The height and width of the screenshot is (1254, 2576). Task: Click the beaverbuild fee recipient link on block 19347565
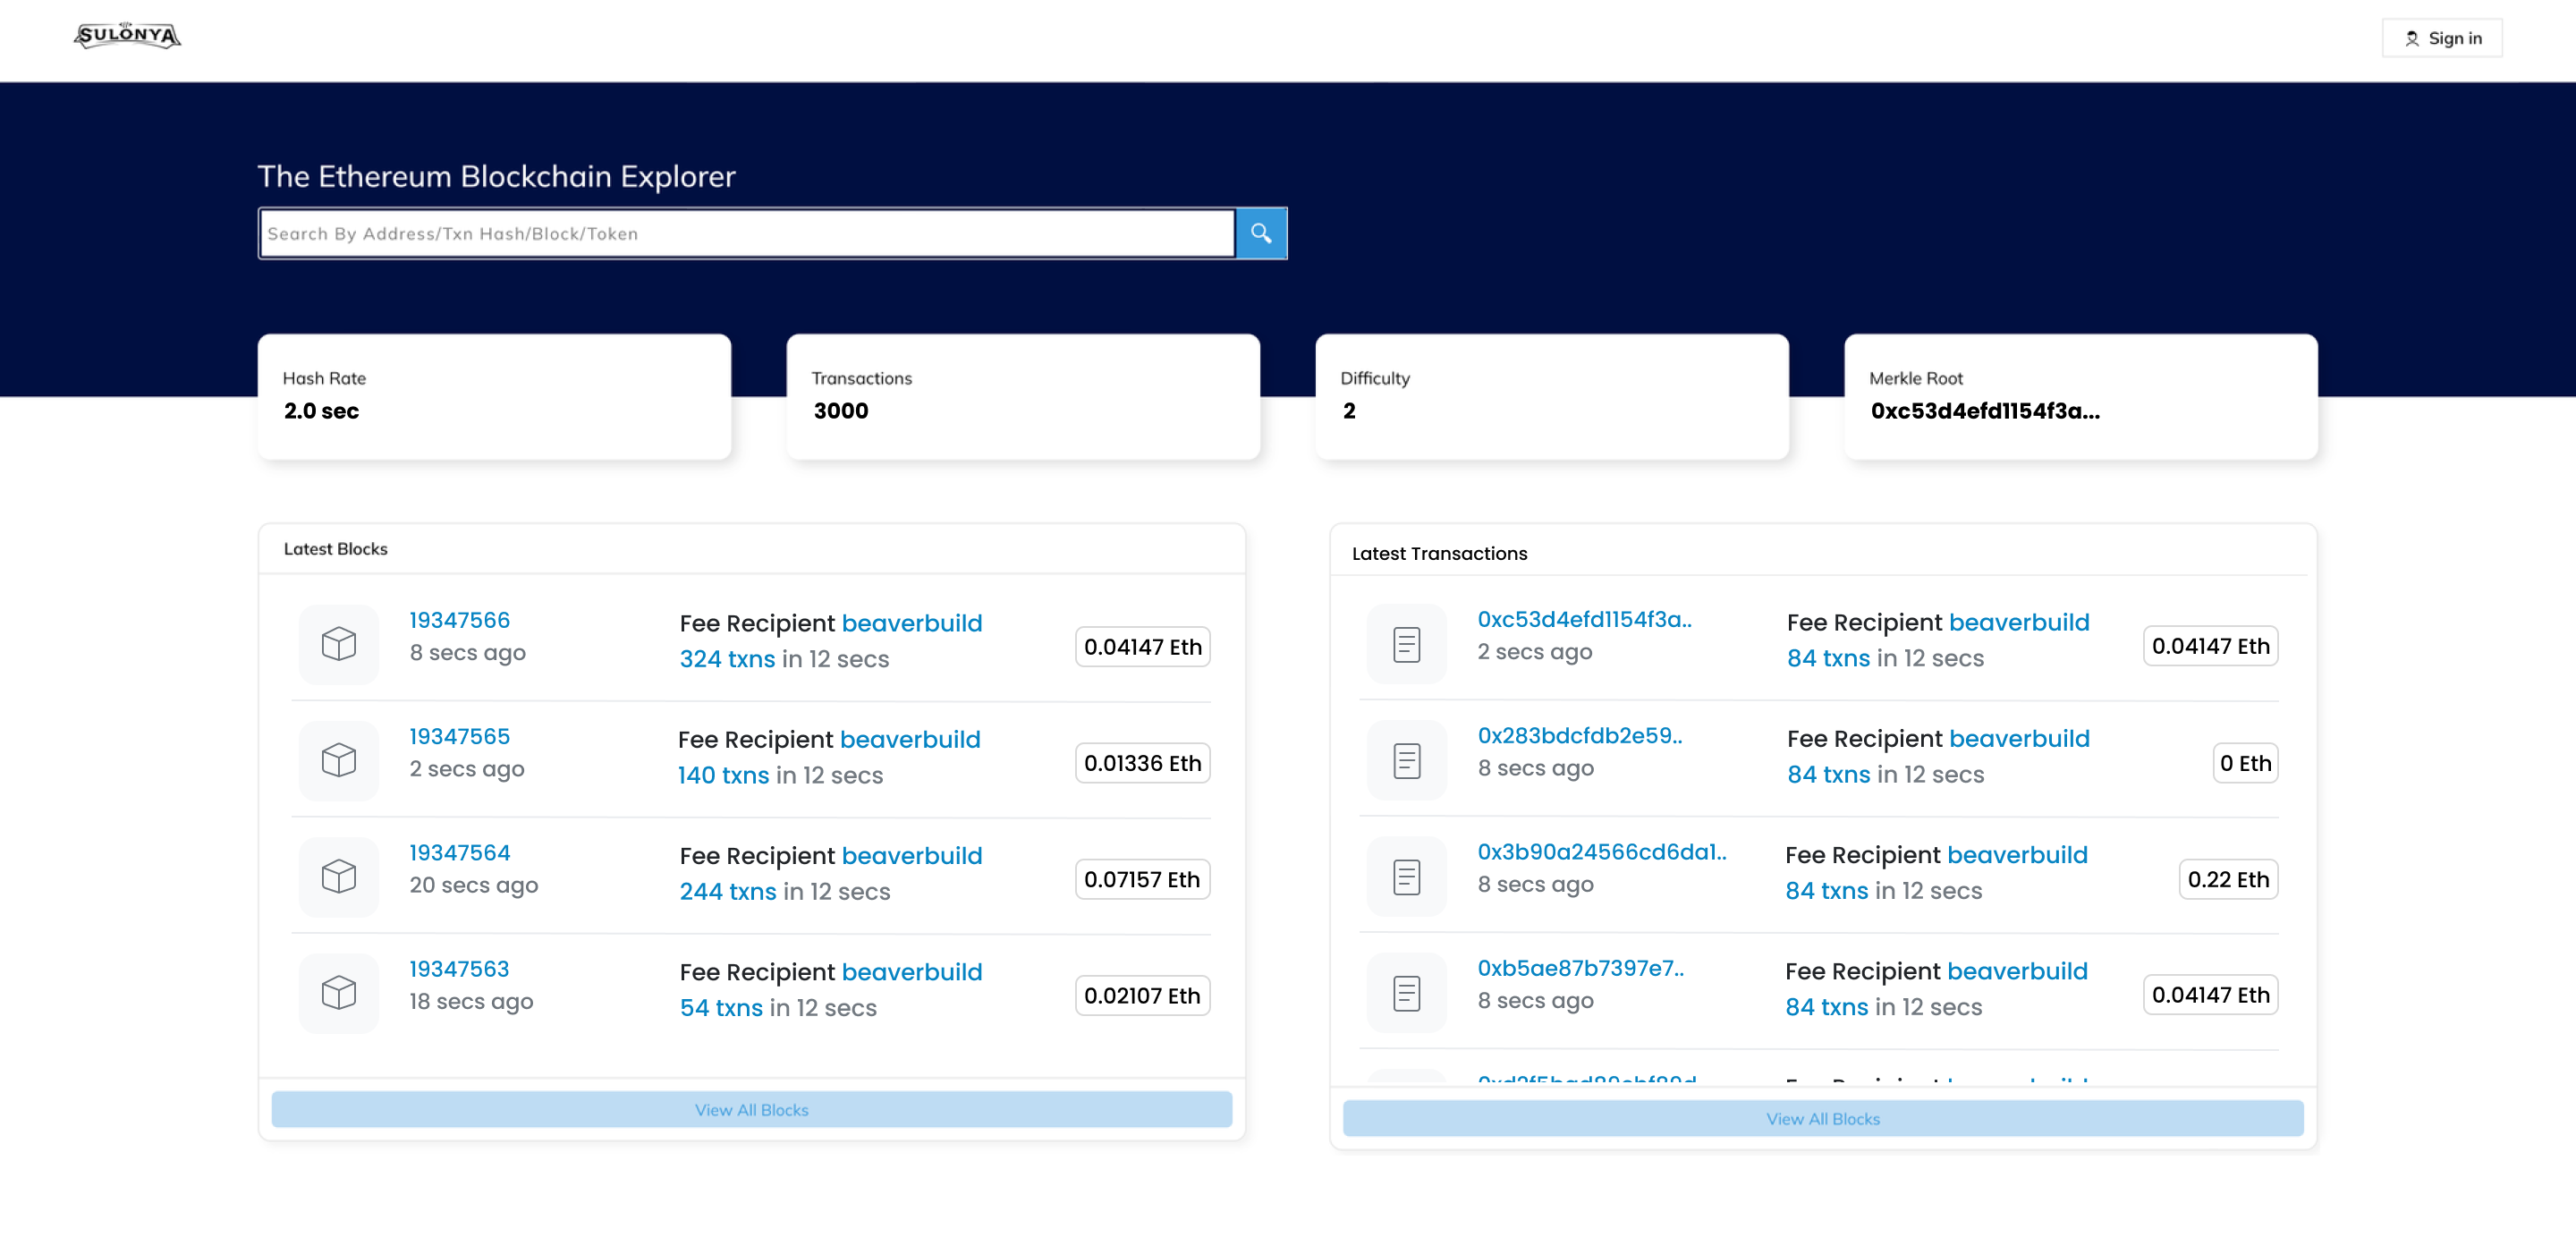(910, 739)
